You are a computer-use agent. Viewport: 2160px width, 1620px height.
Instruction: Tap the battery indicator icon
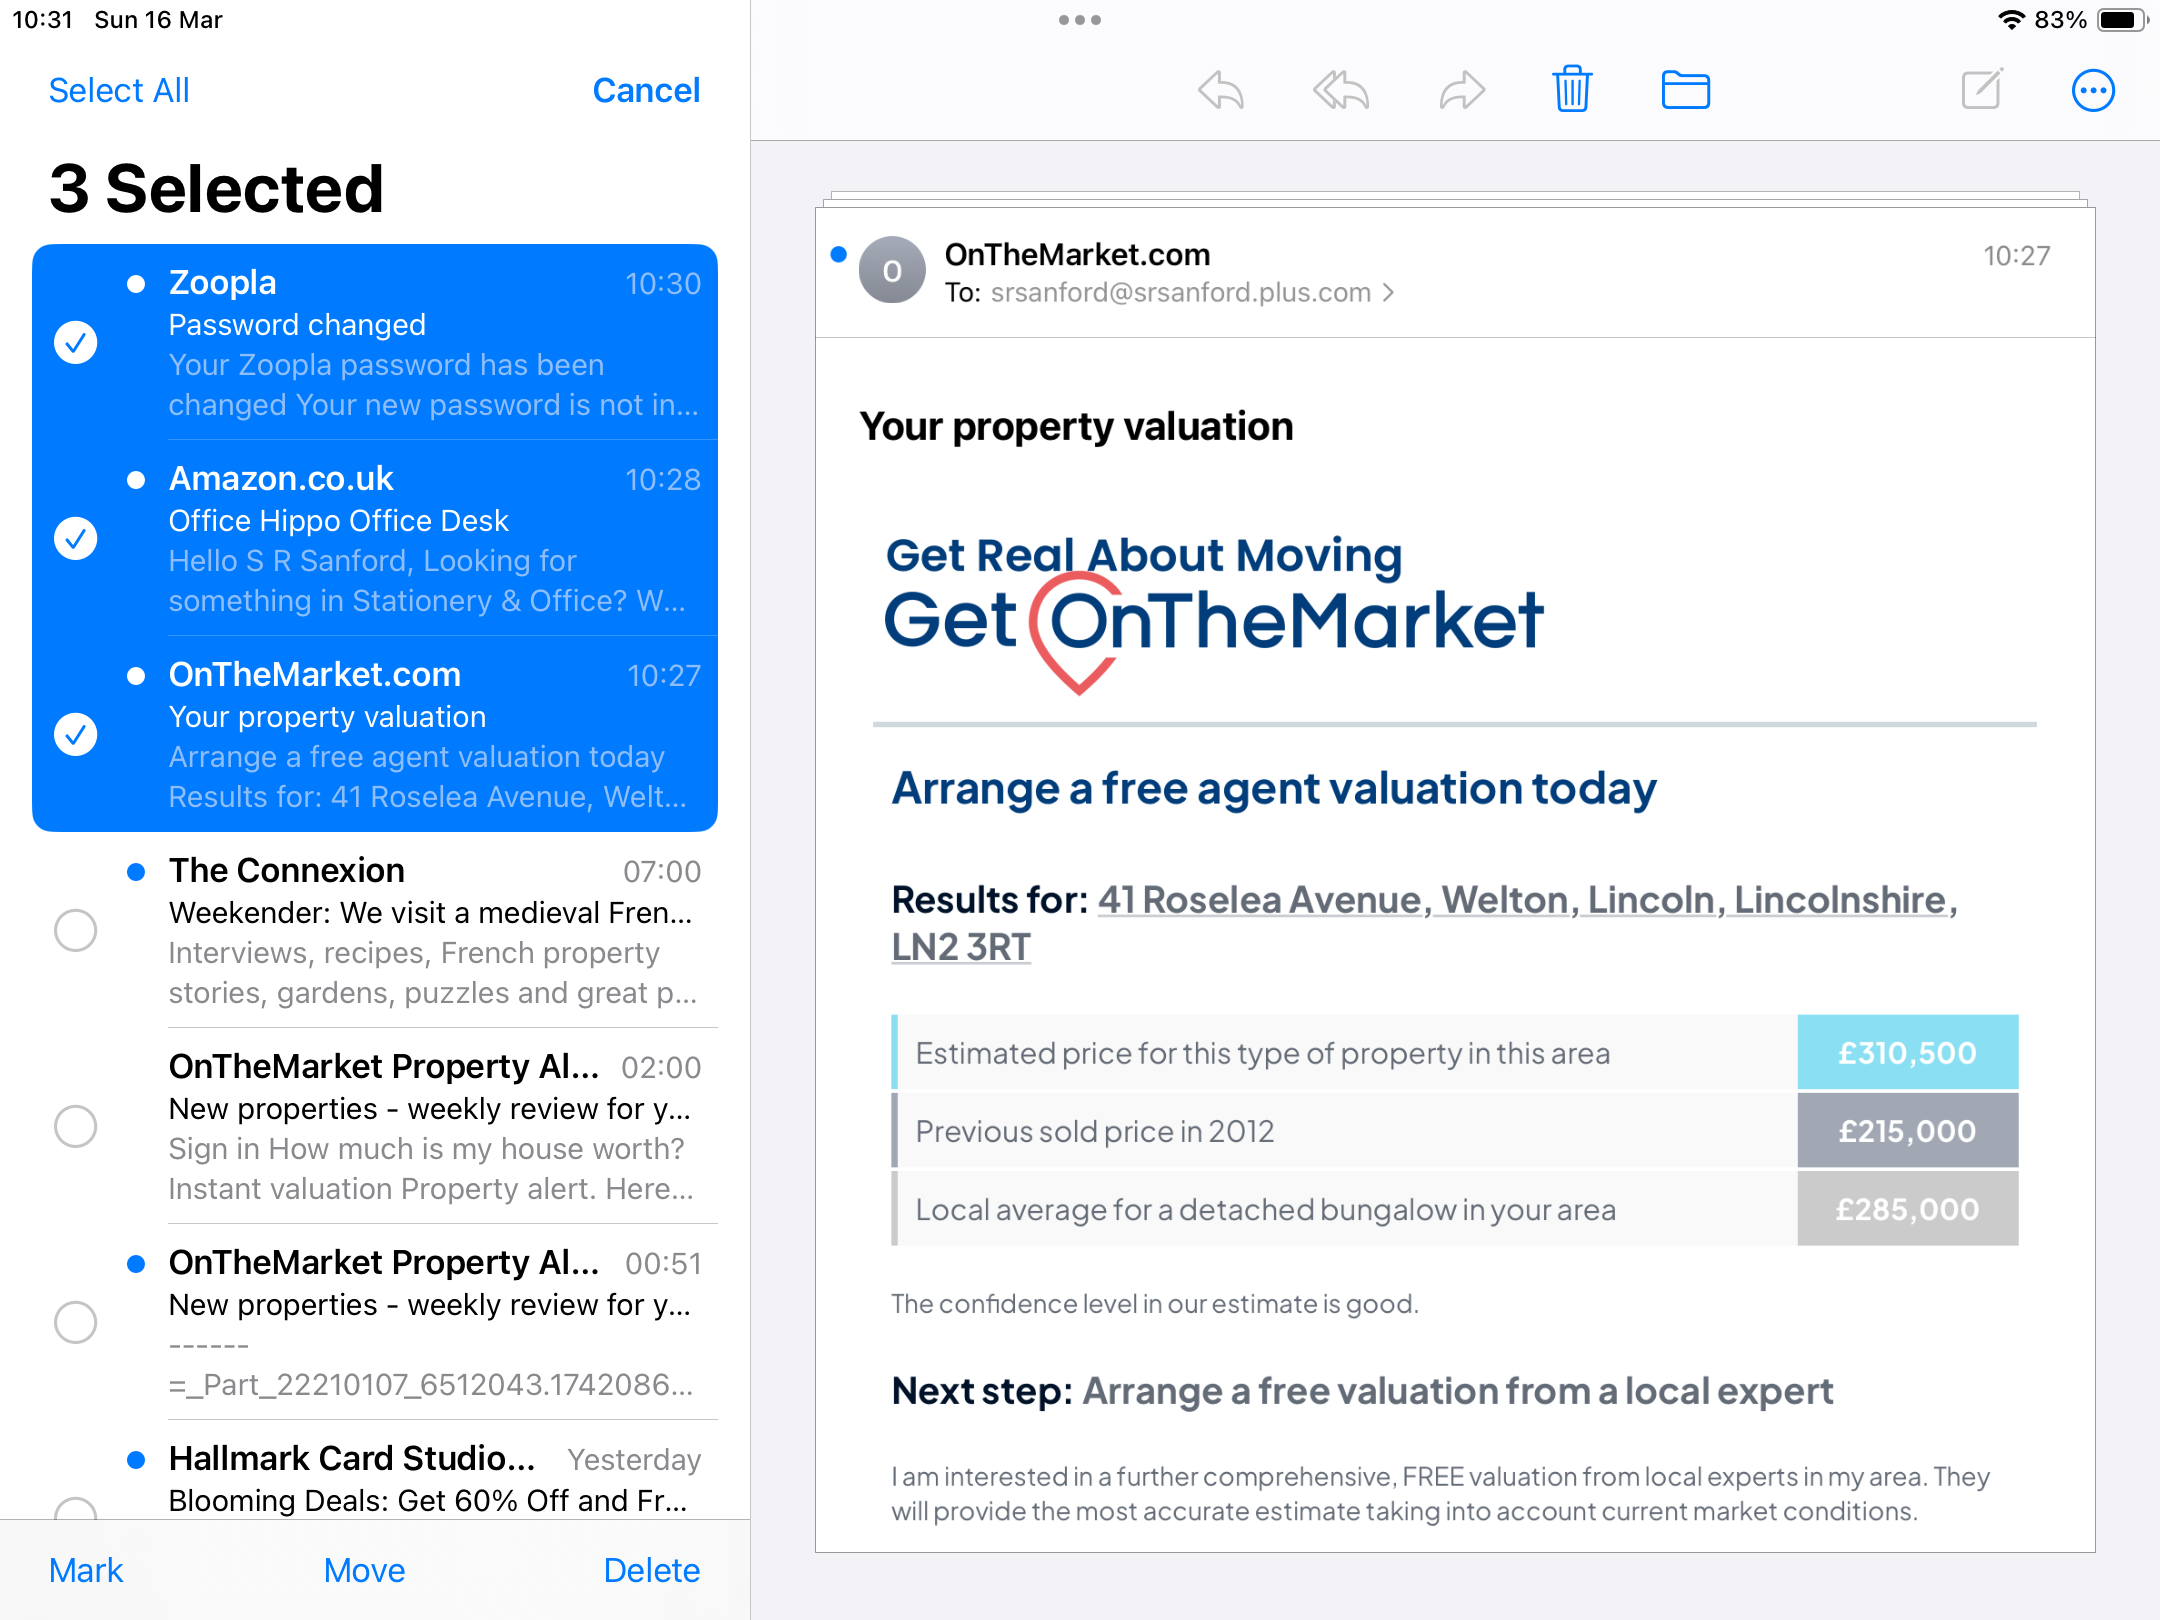[x=2123, y=20]
